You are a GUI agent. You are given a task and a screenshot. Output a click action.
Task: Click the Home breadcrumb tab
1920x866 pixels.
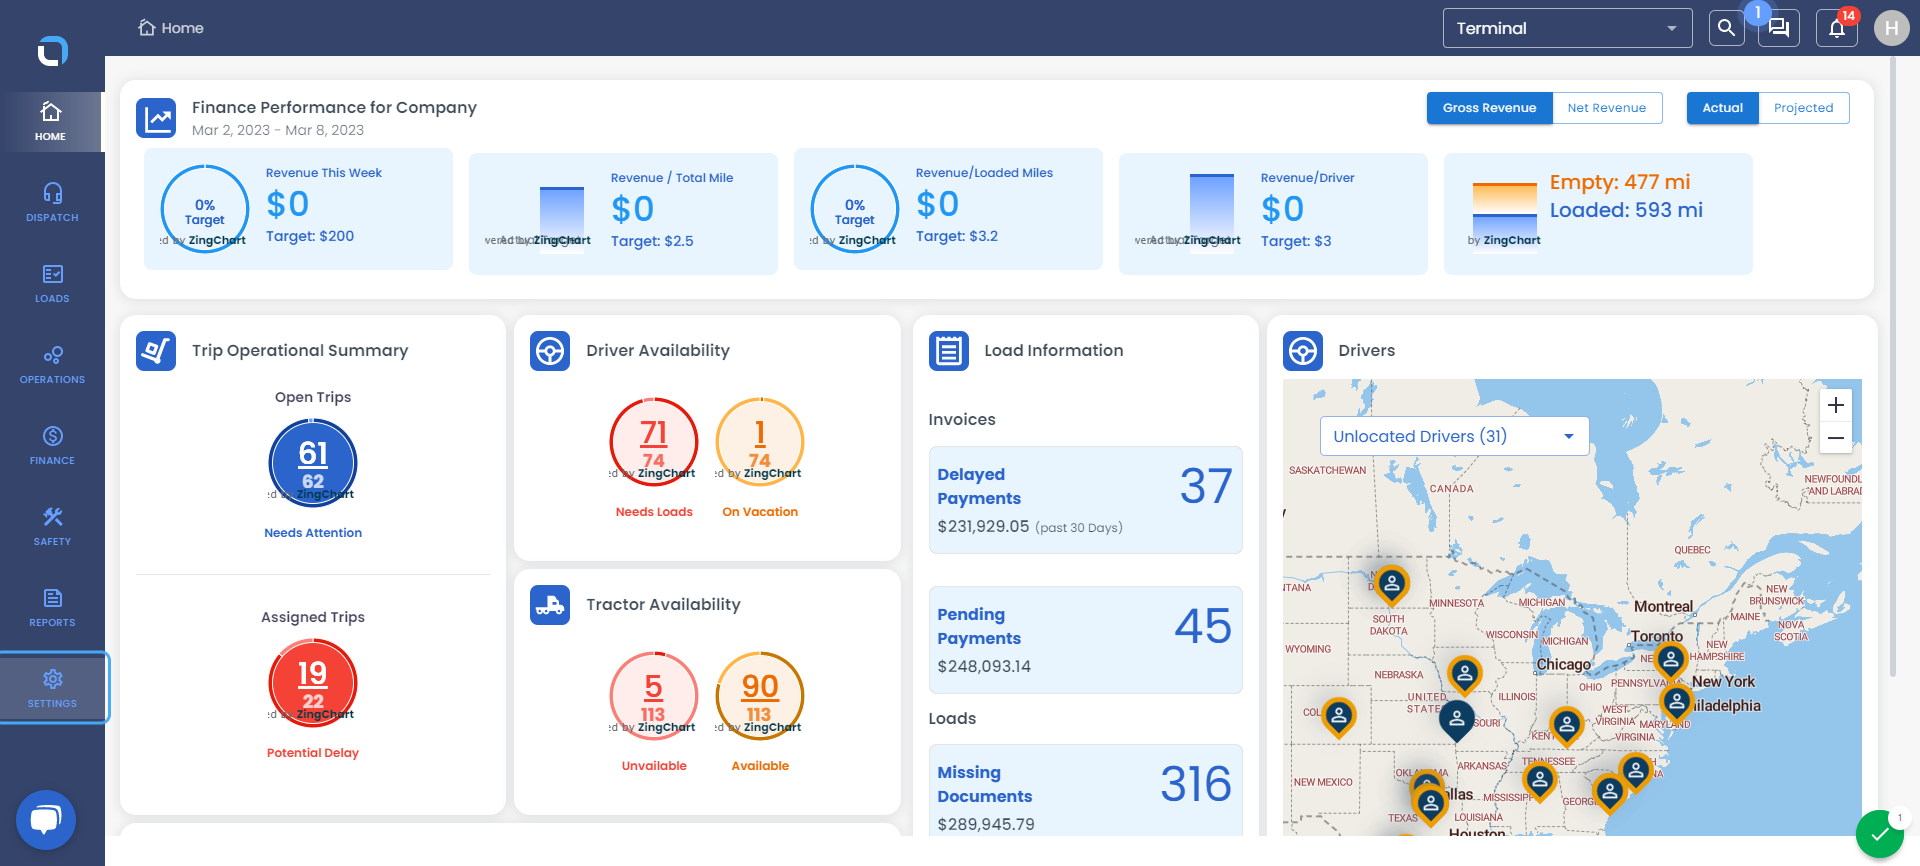[x=171, y=28]
